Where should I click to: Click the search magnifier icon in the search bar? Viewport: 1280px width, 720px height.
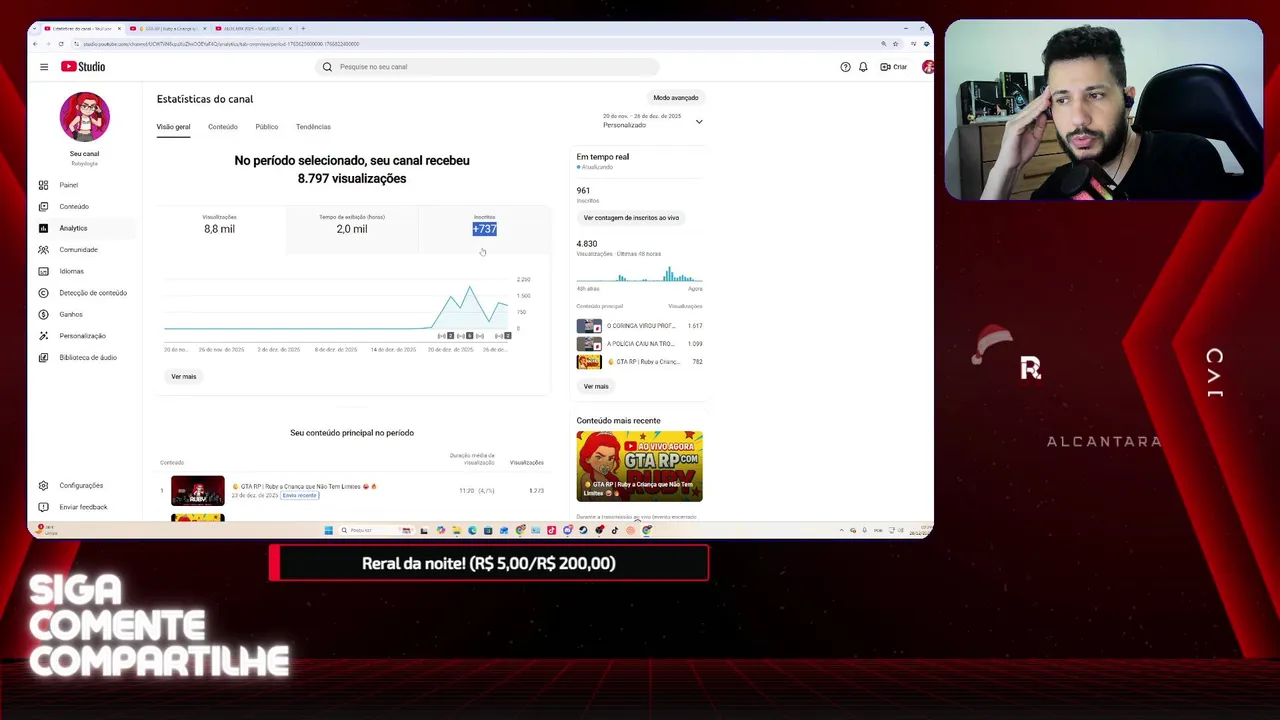point(327,67)
